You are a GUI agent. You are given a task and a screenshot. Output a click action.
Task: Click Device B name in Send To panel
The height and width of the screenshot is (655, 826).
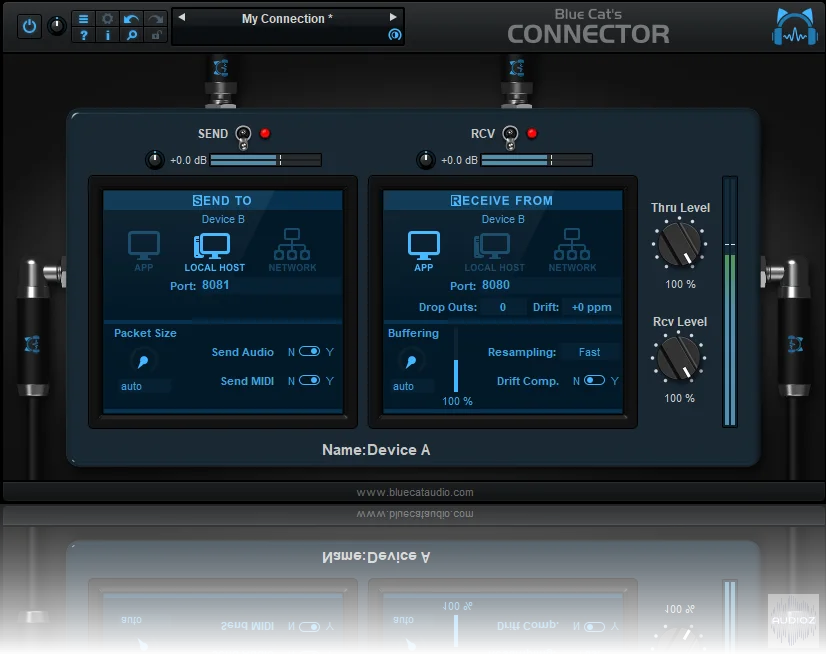coord(223,219)
